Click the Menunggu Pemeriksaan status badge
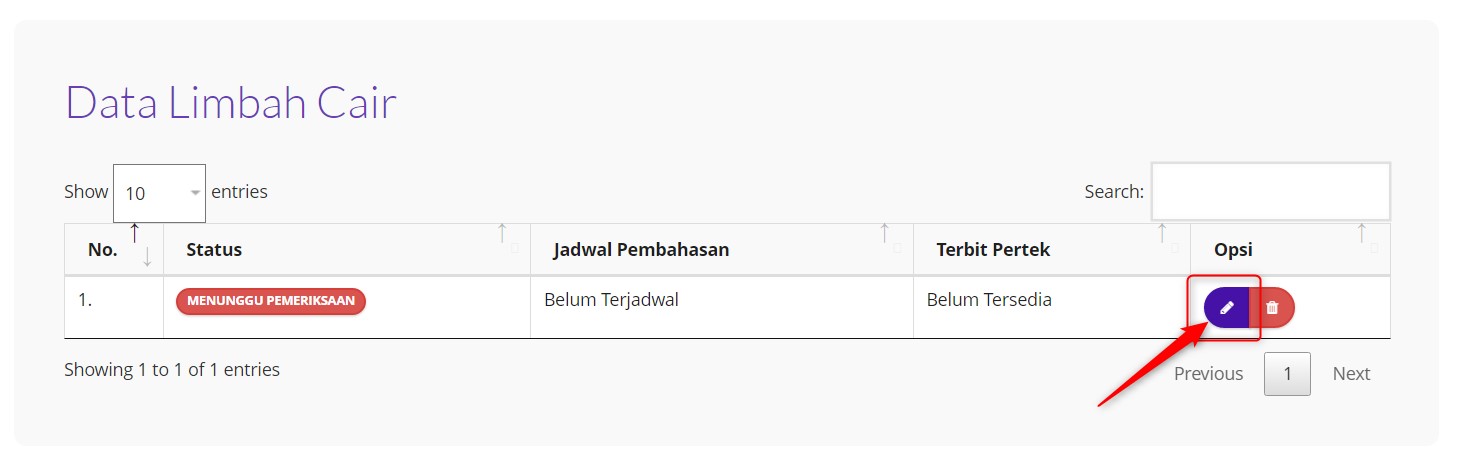 point(271,301)
